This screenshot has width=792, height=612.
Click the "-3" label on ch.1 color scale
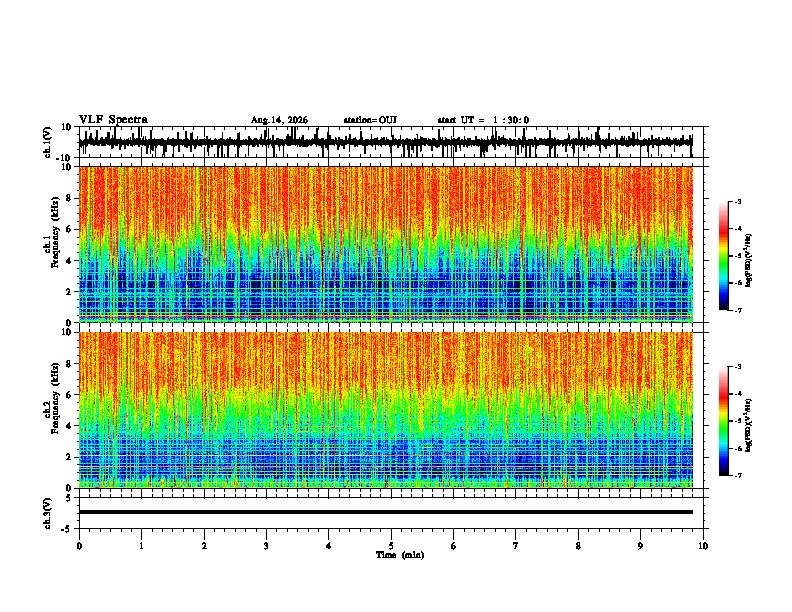(738, 201)
